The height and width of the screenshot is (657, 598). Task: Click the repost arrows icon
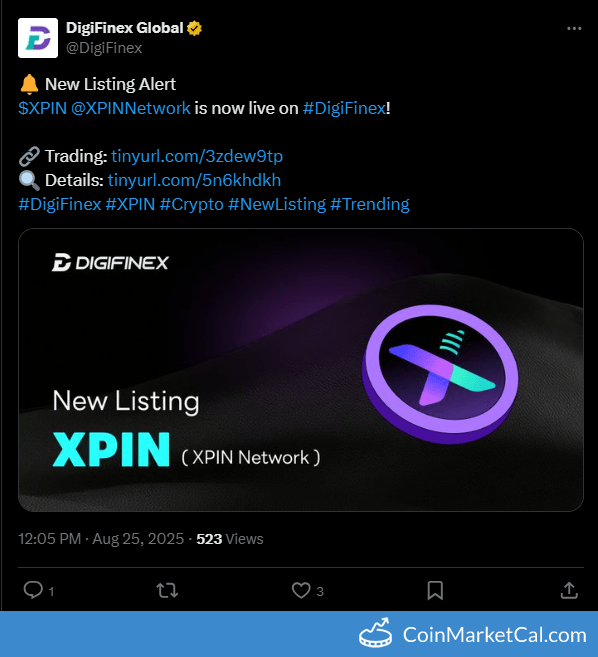pos(167,590)
